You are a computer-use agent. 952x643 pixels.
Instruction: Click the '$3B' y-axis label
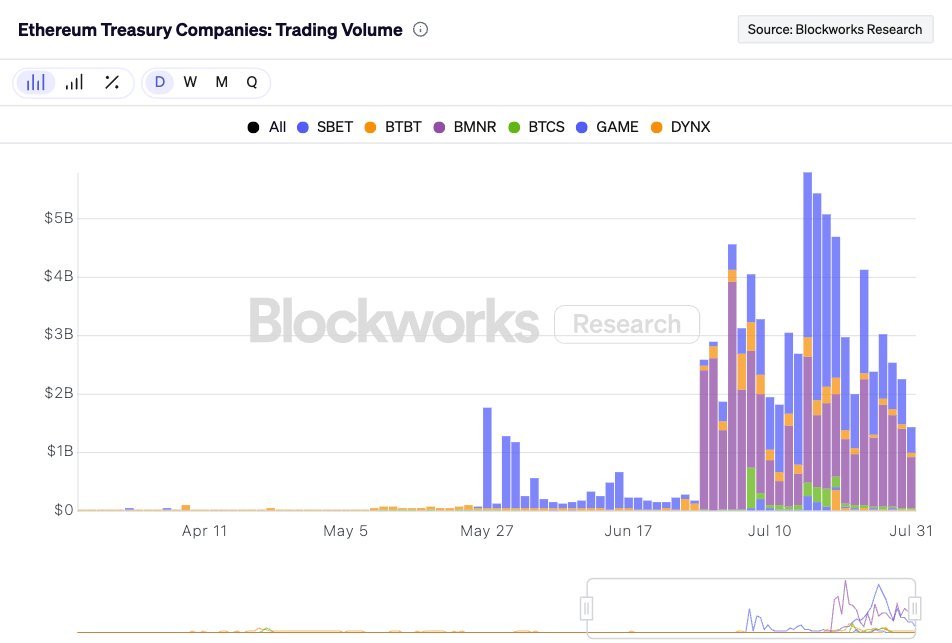(58, 334)
